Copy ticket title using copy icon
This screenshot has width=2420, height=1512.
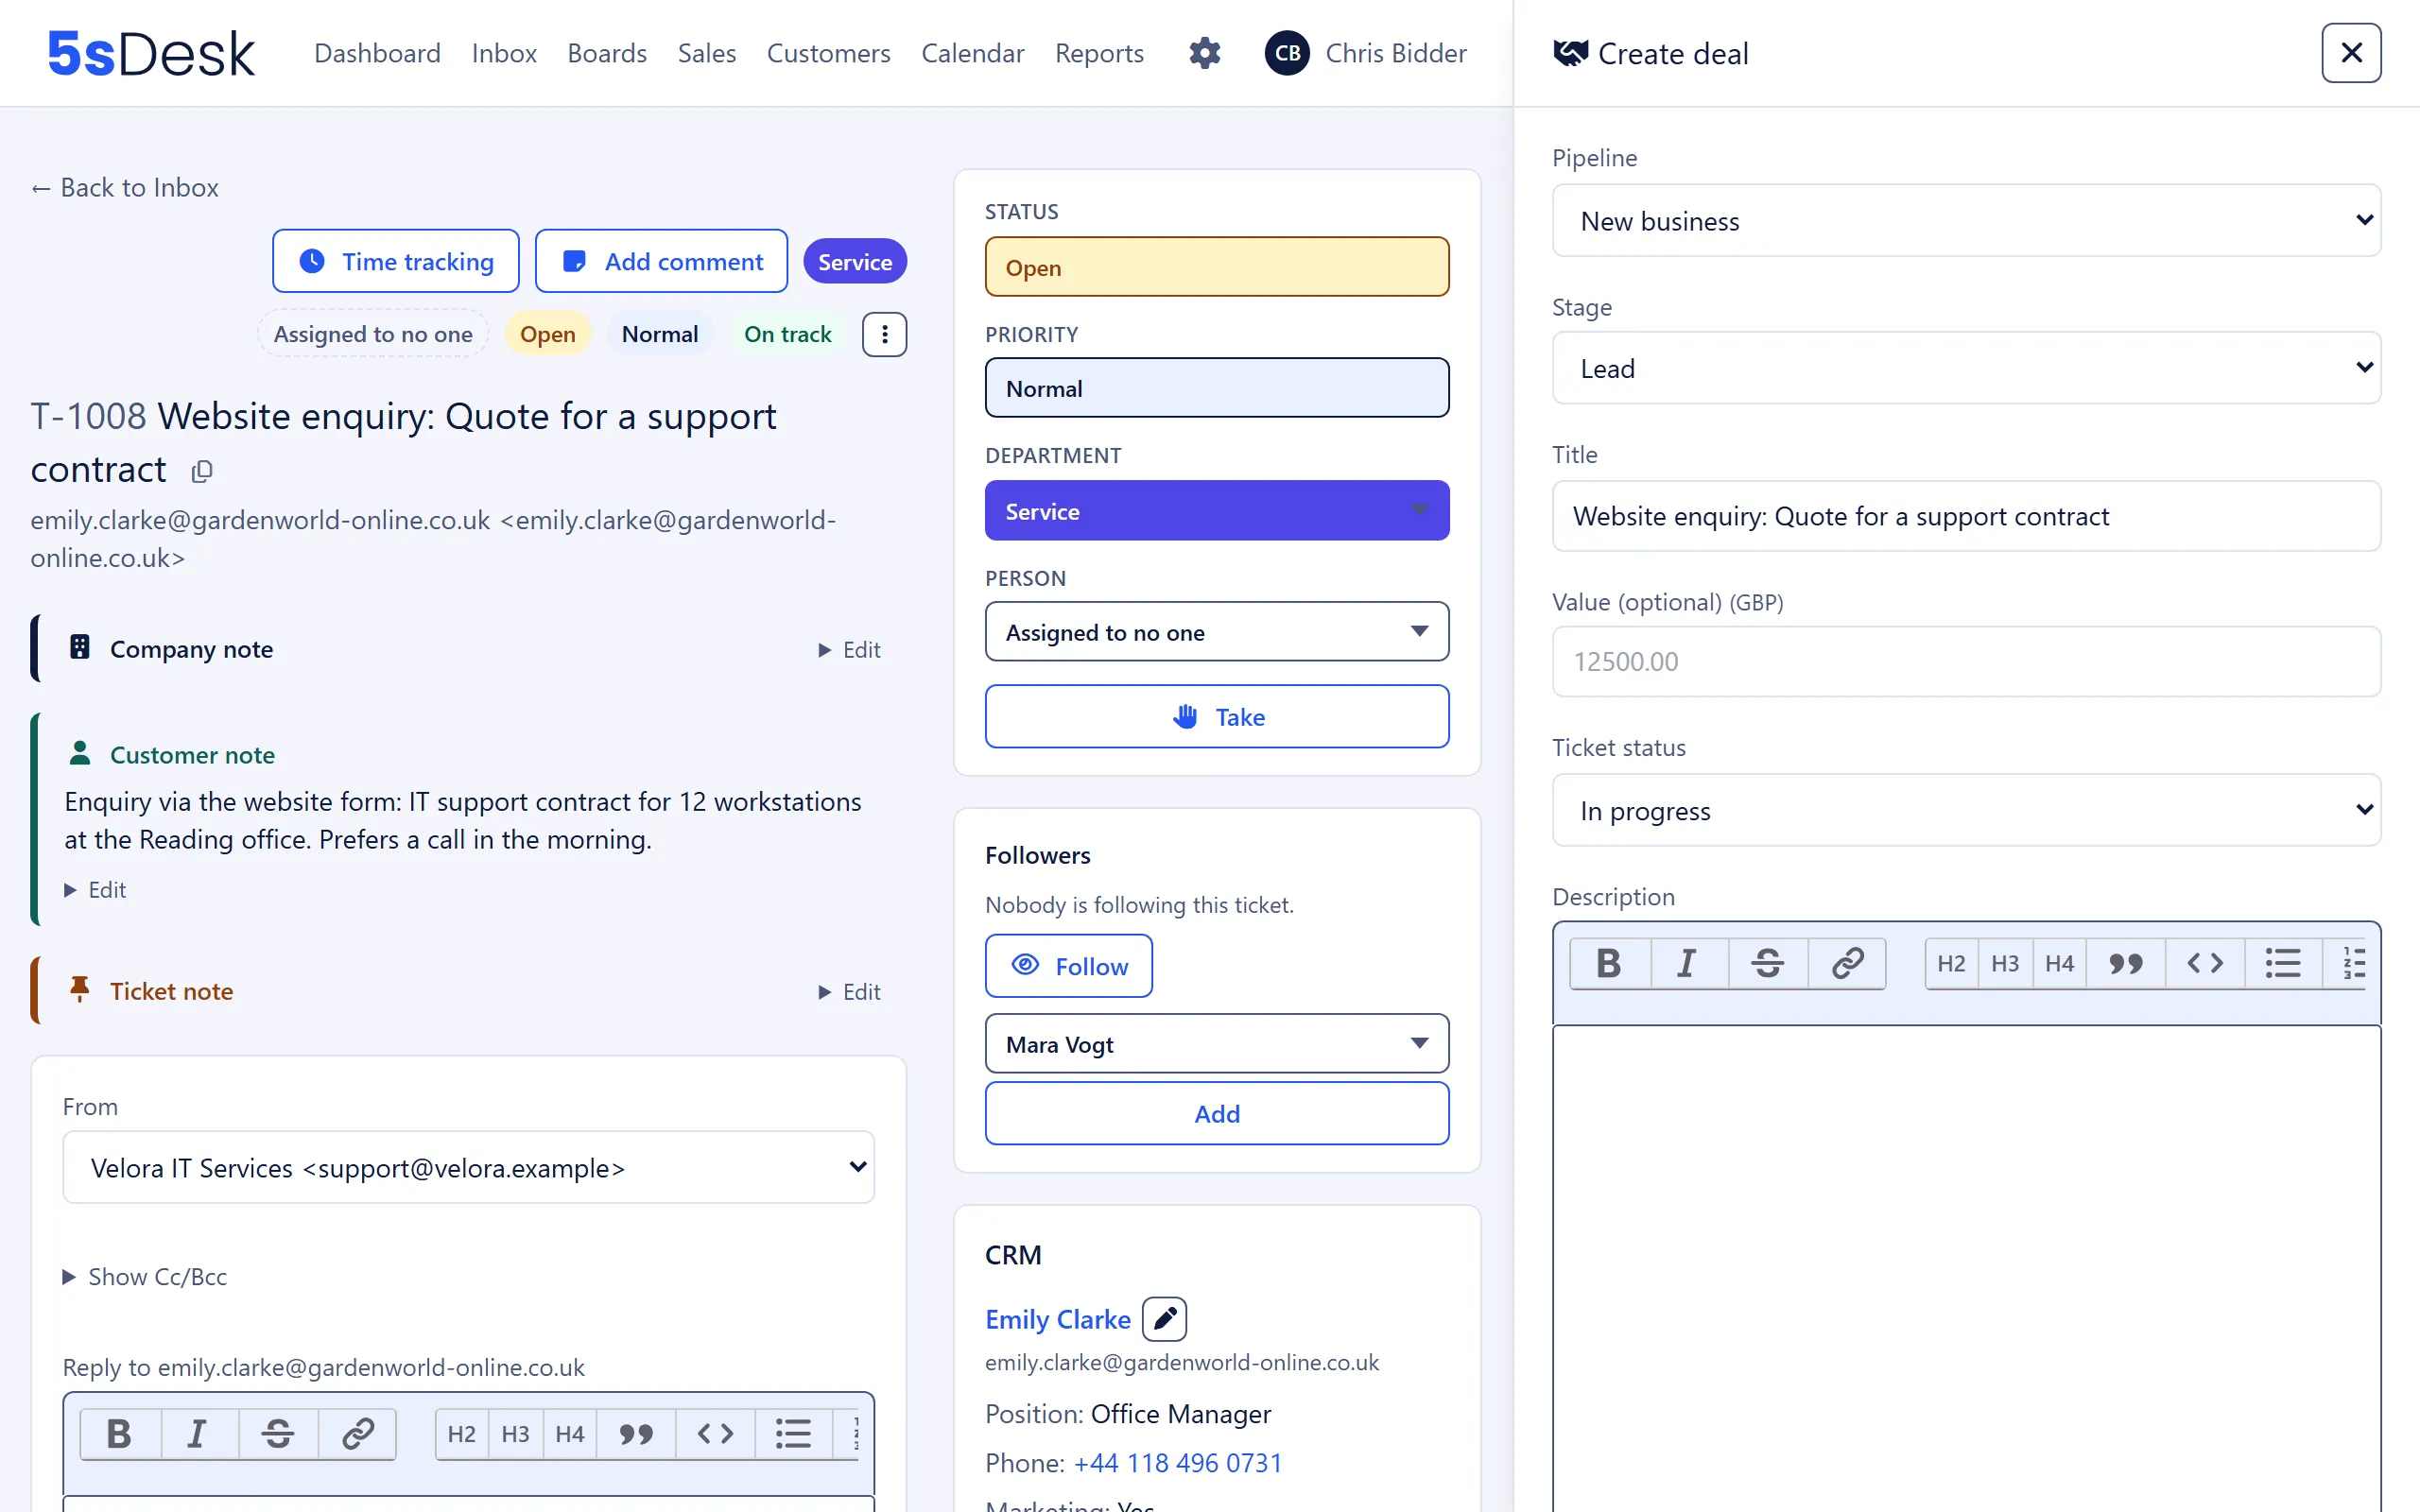[x=202, y=471]
